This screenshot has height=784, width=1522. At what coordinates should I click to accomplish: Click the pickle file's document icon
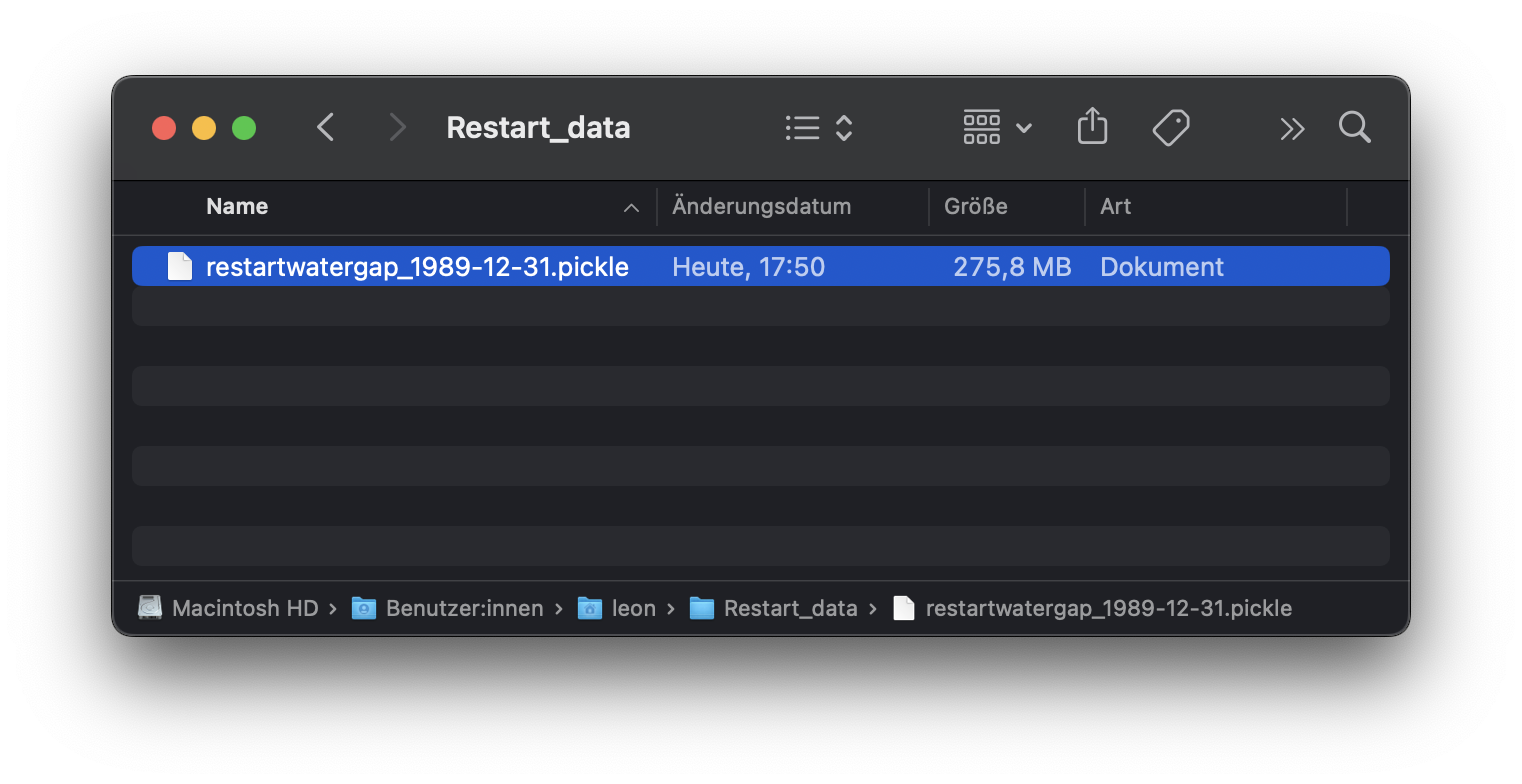coord(179,267)
